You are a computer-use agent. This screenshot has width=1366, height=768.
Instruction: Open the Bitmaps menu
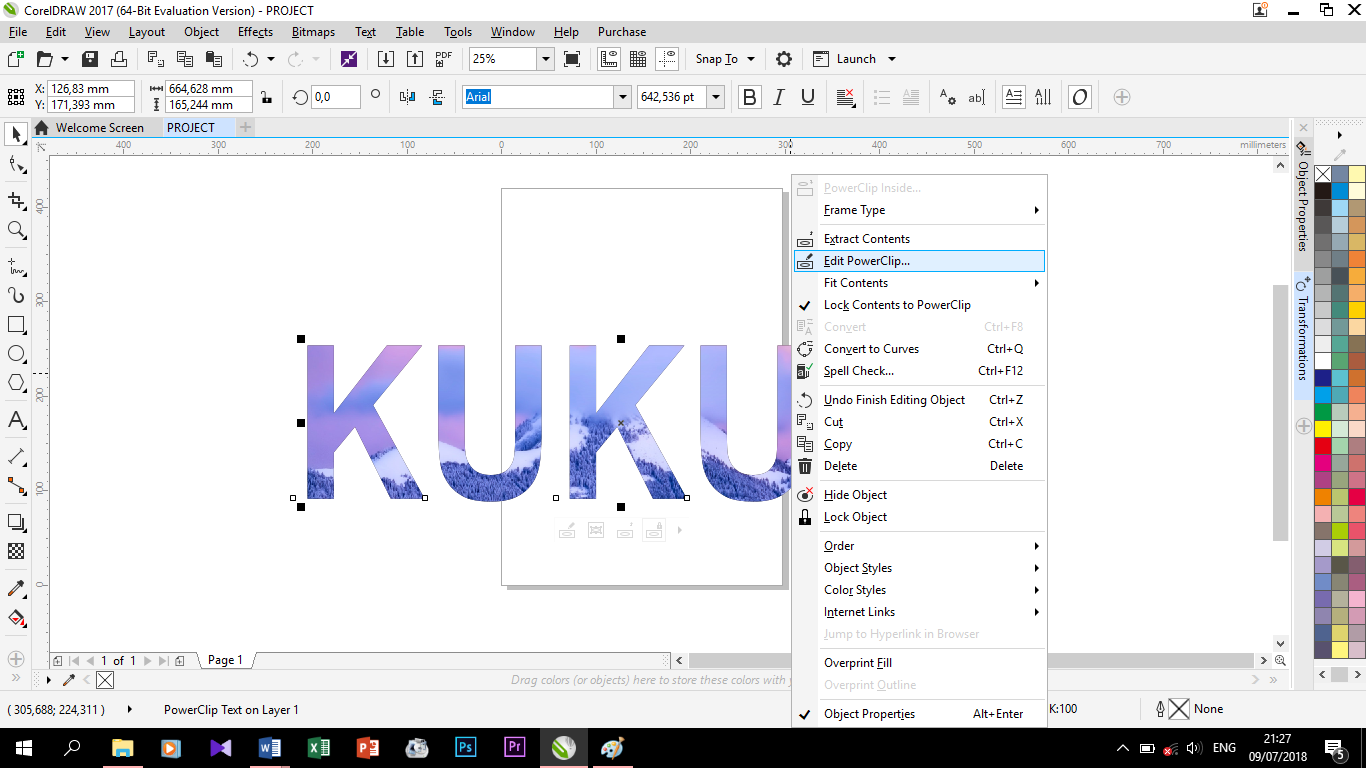(313, 31)
